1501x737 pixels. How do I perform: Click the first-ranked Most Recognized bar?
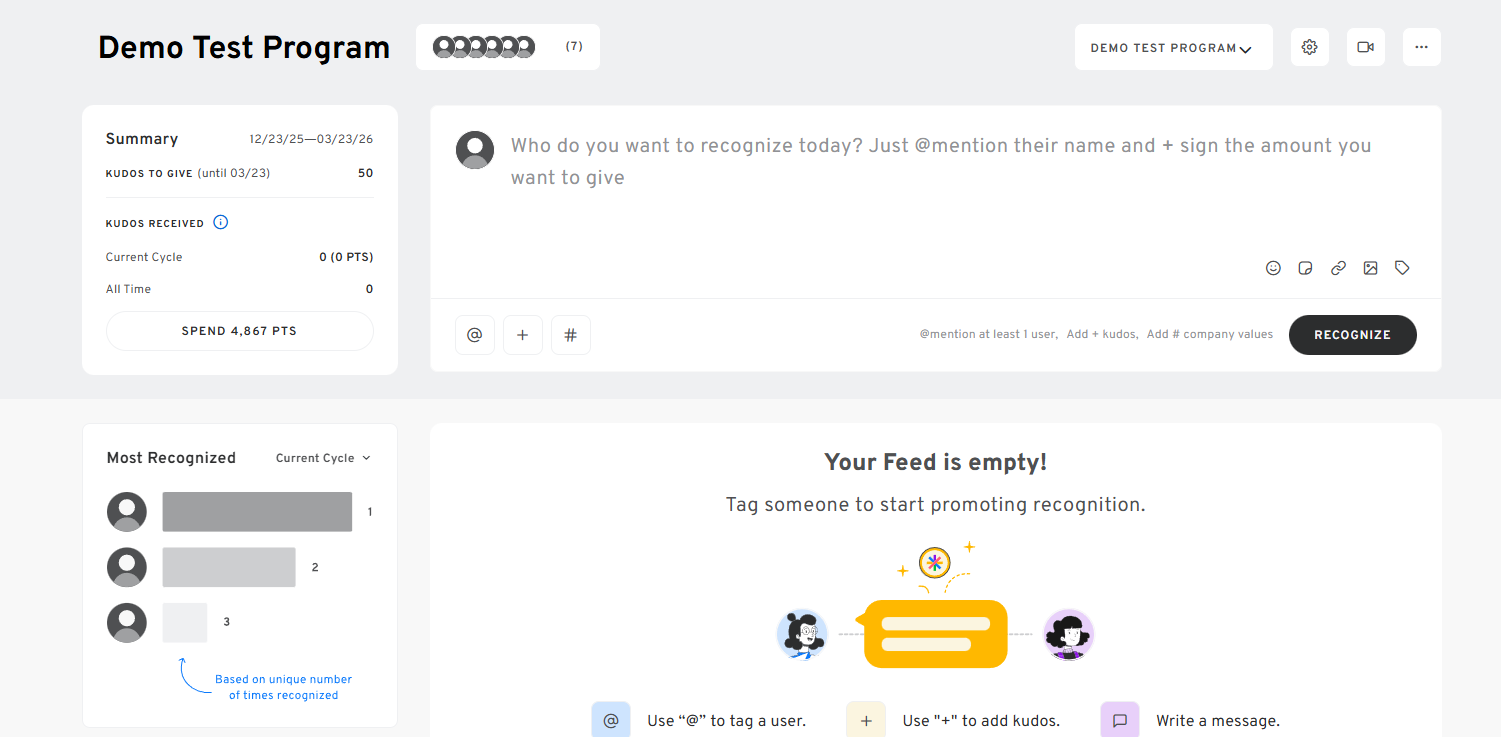257,512
